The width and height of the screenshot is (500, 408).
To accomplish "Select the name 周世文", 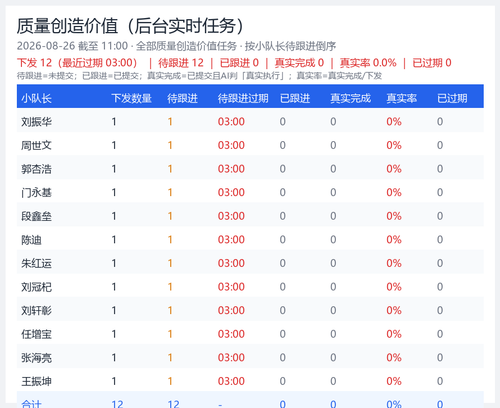I will pyautogui.click(x=36, y=145).
